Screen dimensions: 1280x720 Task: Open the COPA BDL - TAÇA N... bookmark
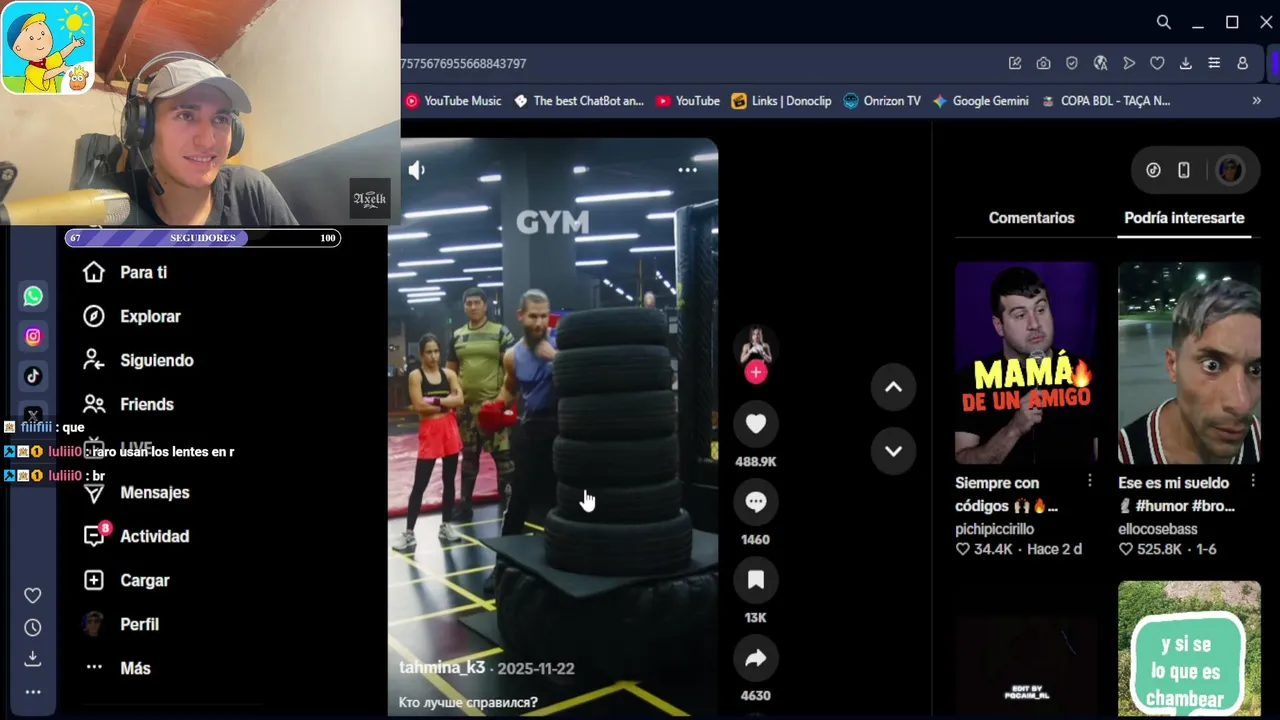(x=1105, y=101)
